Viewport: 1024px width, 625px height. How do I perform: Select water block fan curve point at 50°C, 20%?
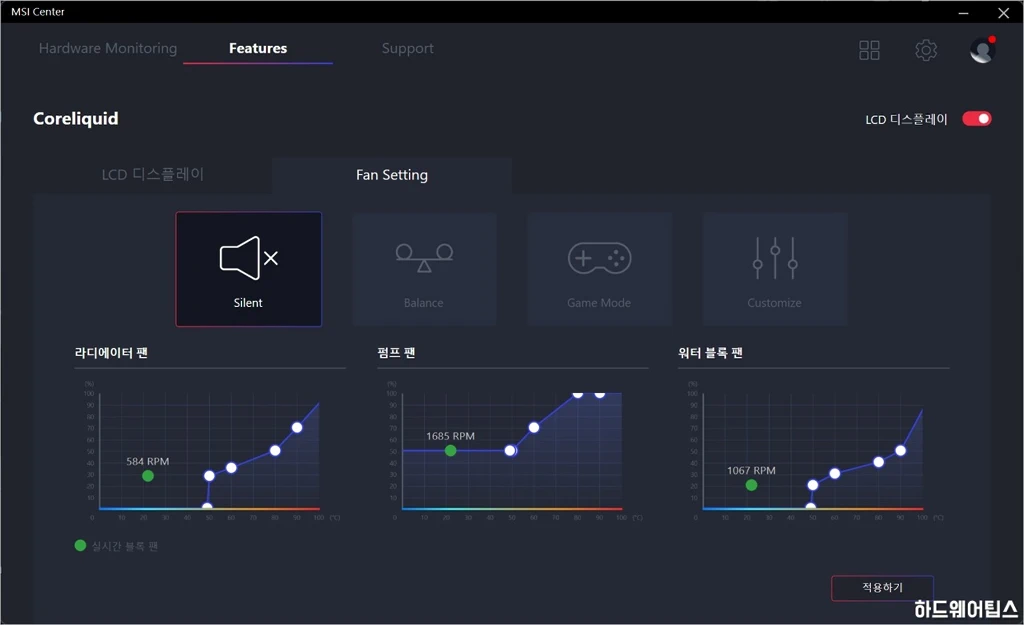tap(812, 485)
